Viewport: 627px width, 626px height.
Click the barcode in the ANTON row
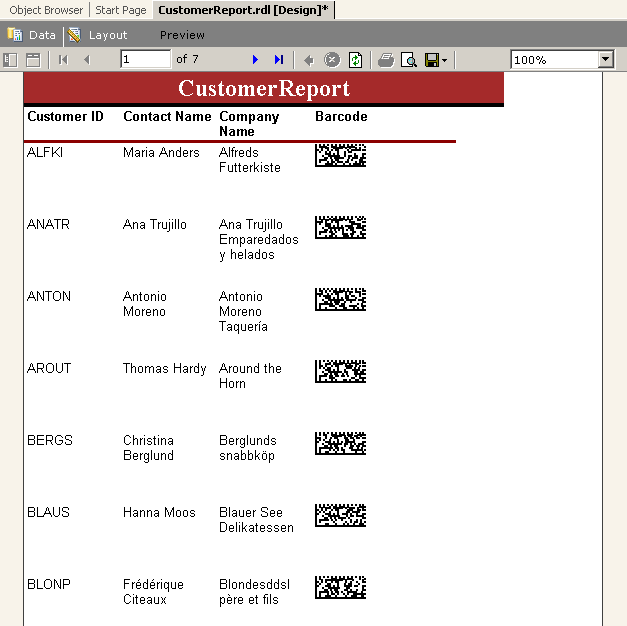pos(340,299)
